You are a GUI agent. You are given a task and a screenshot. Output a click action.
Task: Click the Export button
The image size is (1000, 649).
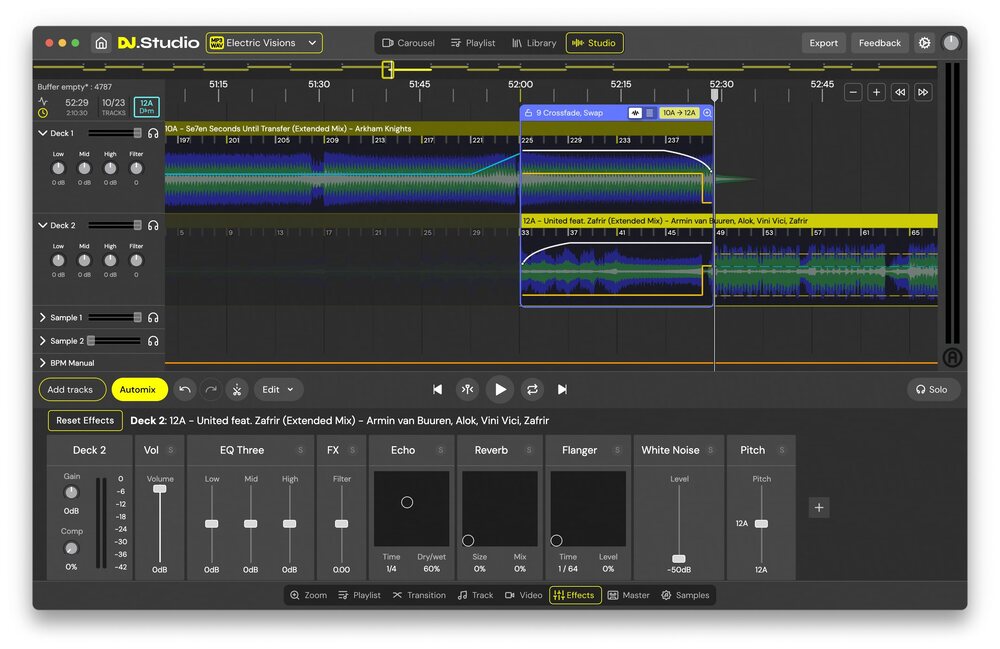click(823, 42)
